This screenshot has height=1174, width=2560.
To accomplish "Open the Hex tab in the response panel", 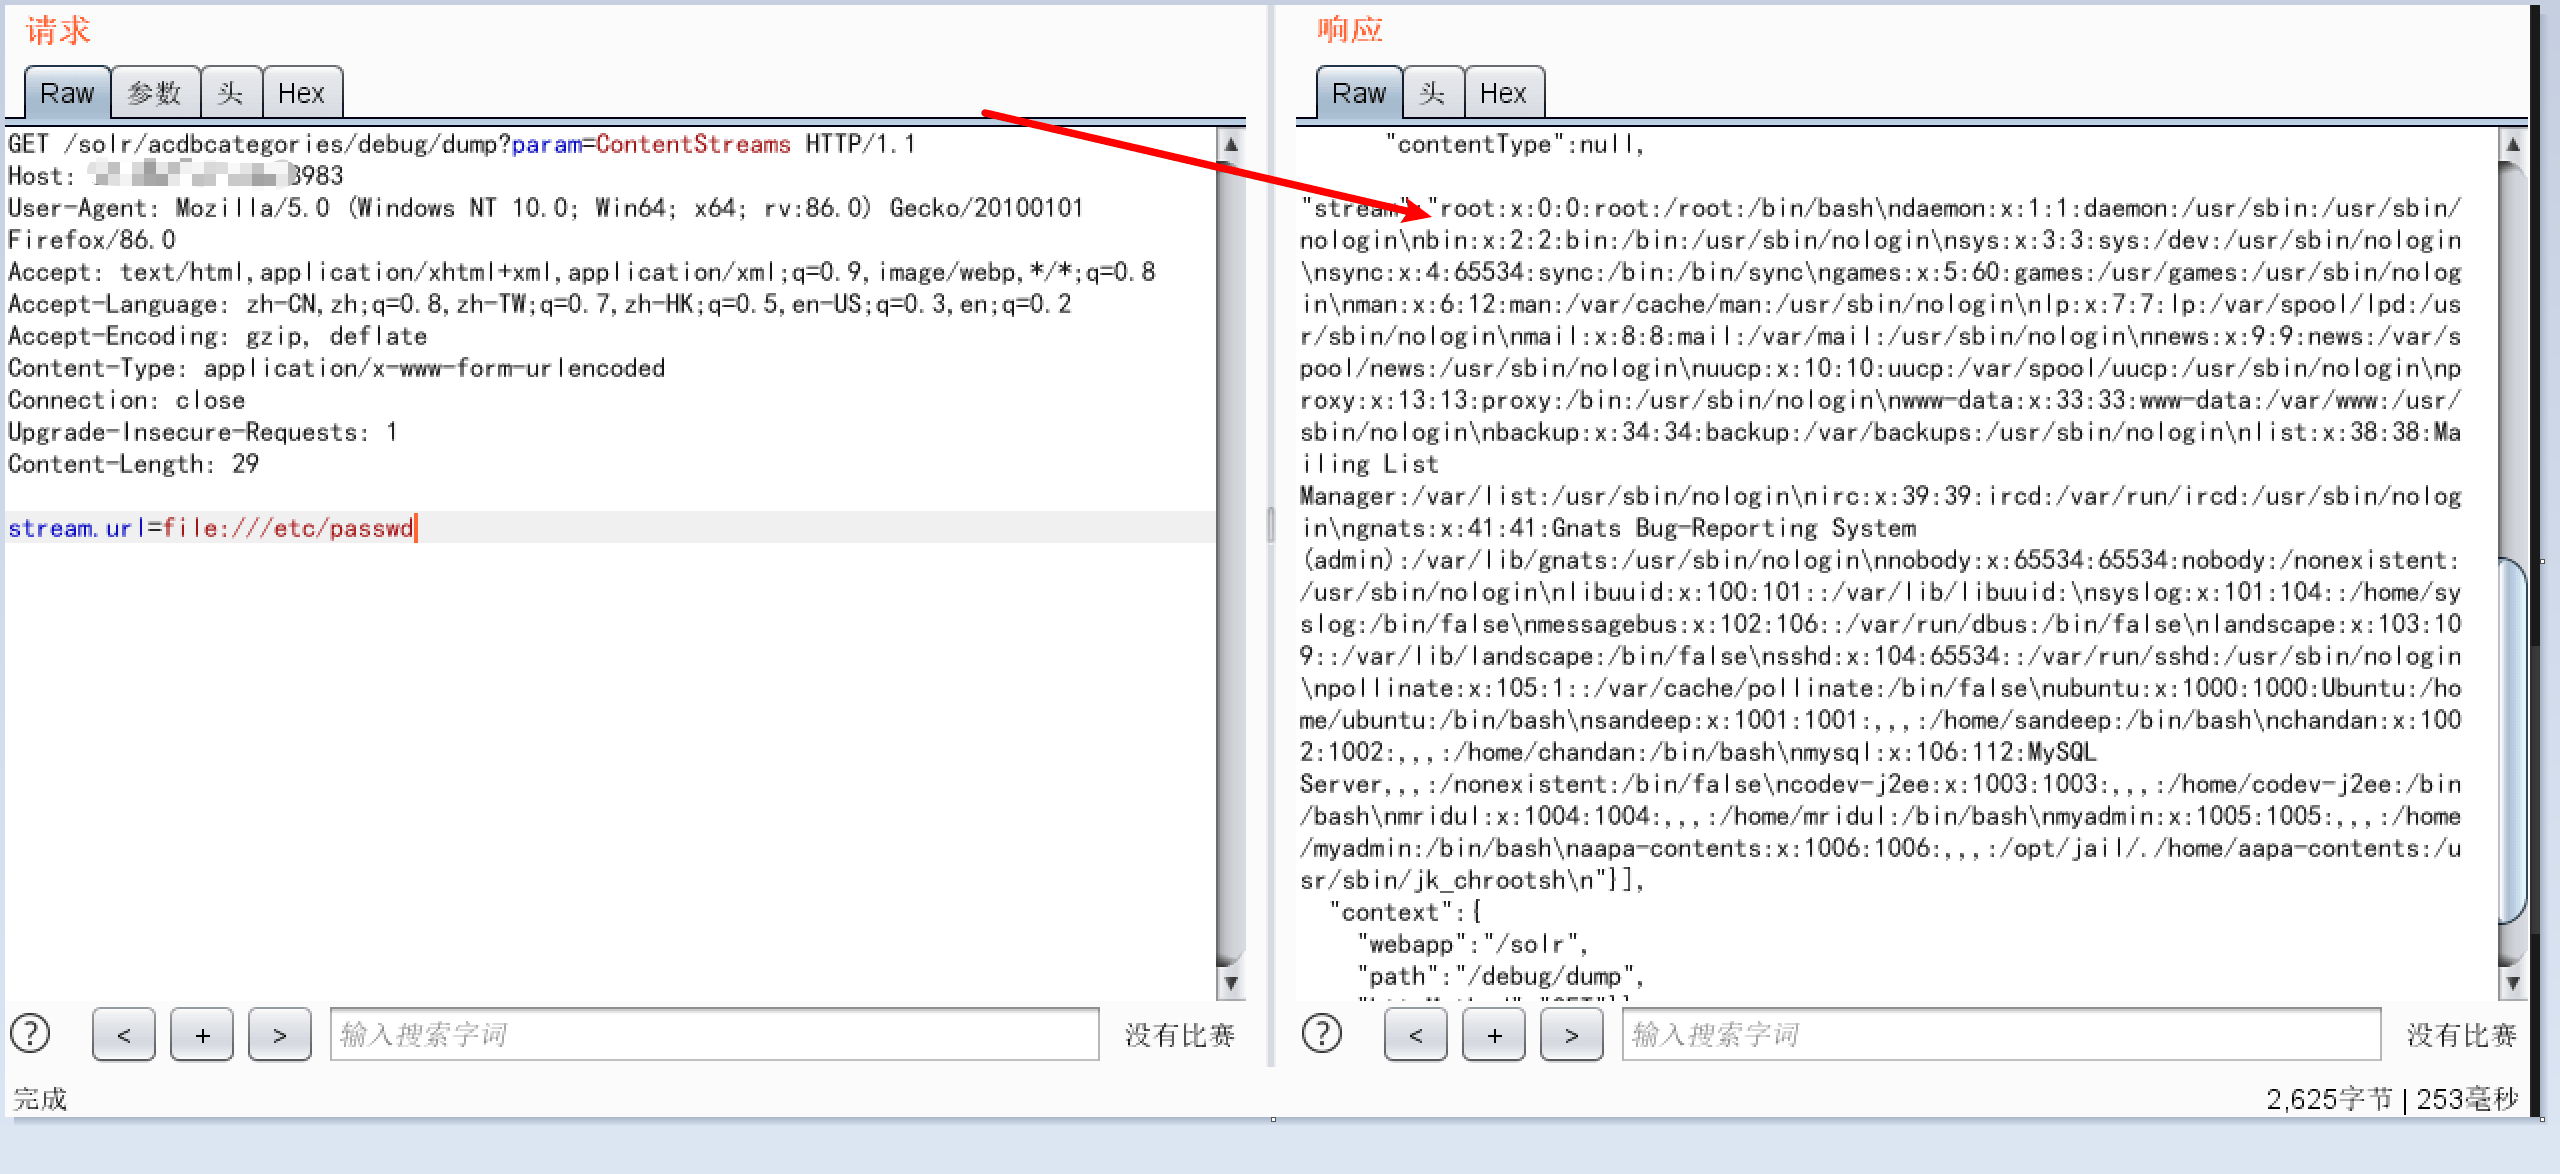I will (x=1504, y=92).
